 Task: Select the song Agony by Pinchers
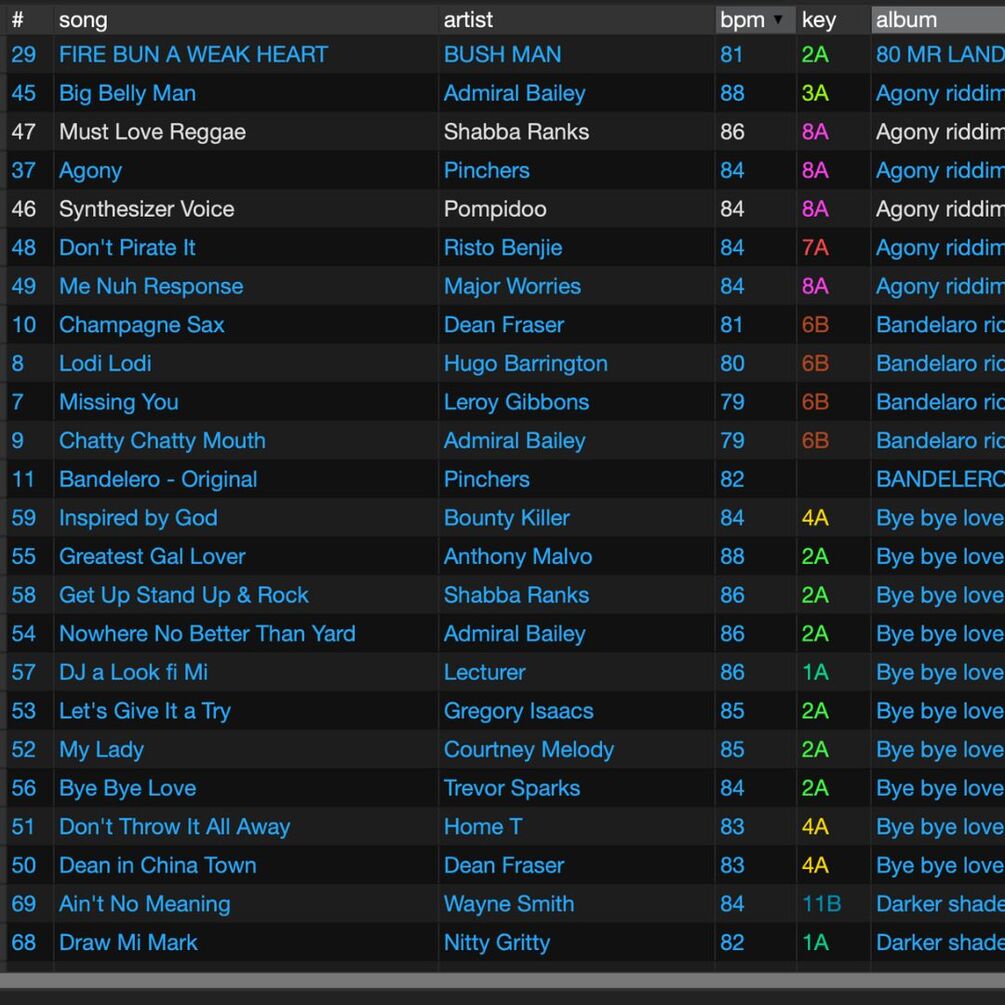click(90, 170)
